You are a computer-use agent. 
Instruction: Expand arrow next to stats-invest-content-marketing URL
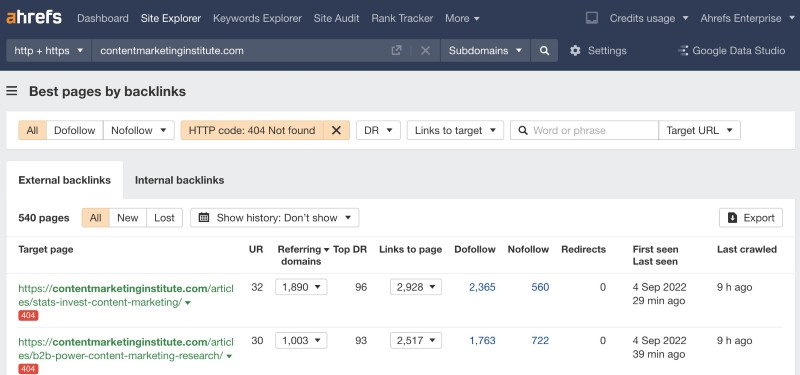point(188,303)
